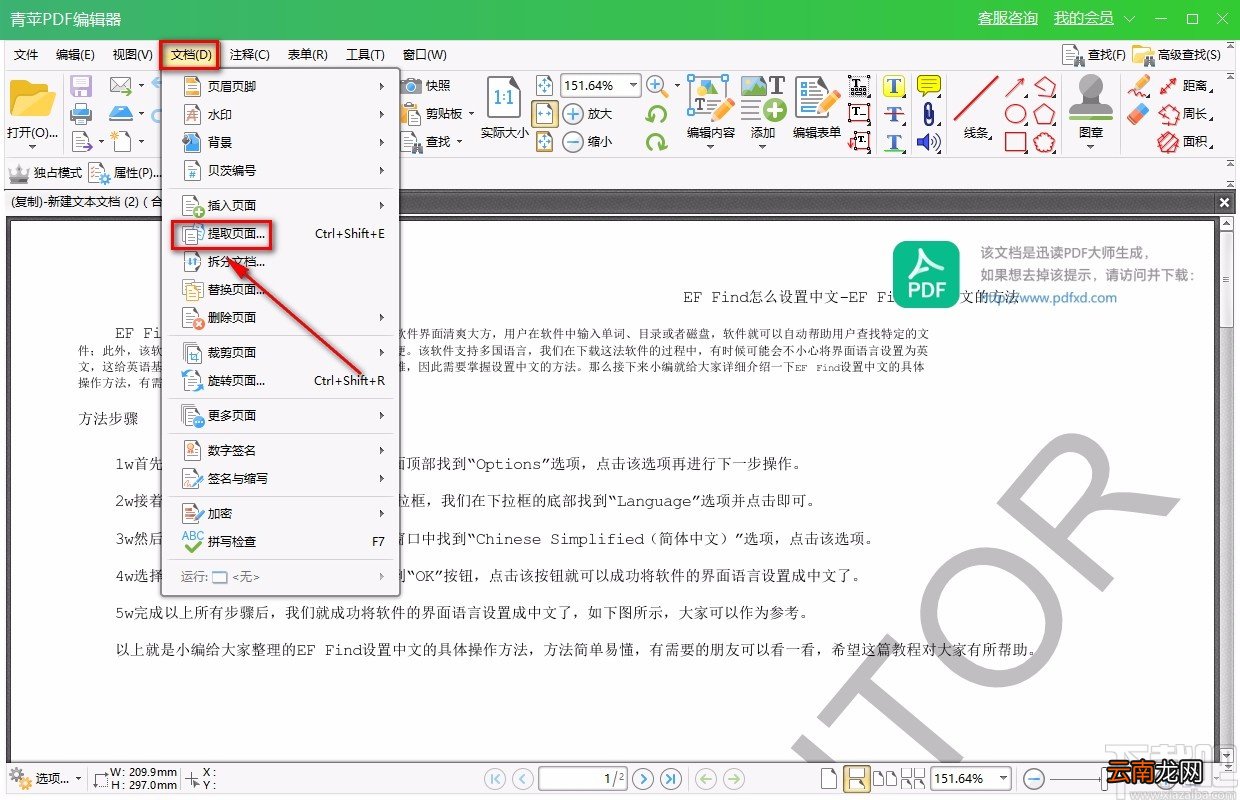Click the zoom slider minus button
Viewport: 1240px width, 800px height.
pyautogui.click(x=1035, y=778)
